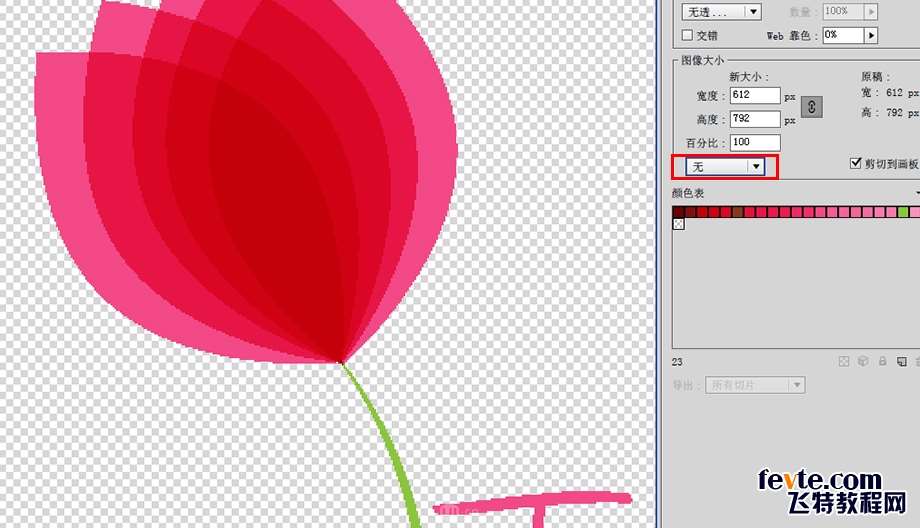Open the 导出 所有切片 dropdown
Viewport: 920px width, 528px height.
tap(755, 385)
